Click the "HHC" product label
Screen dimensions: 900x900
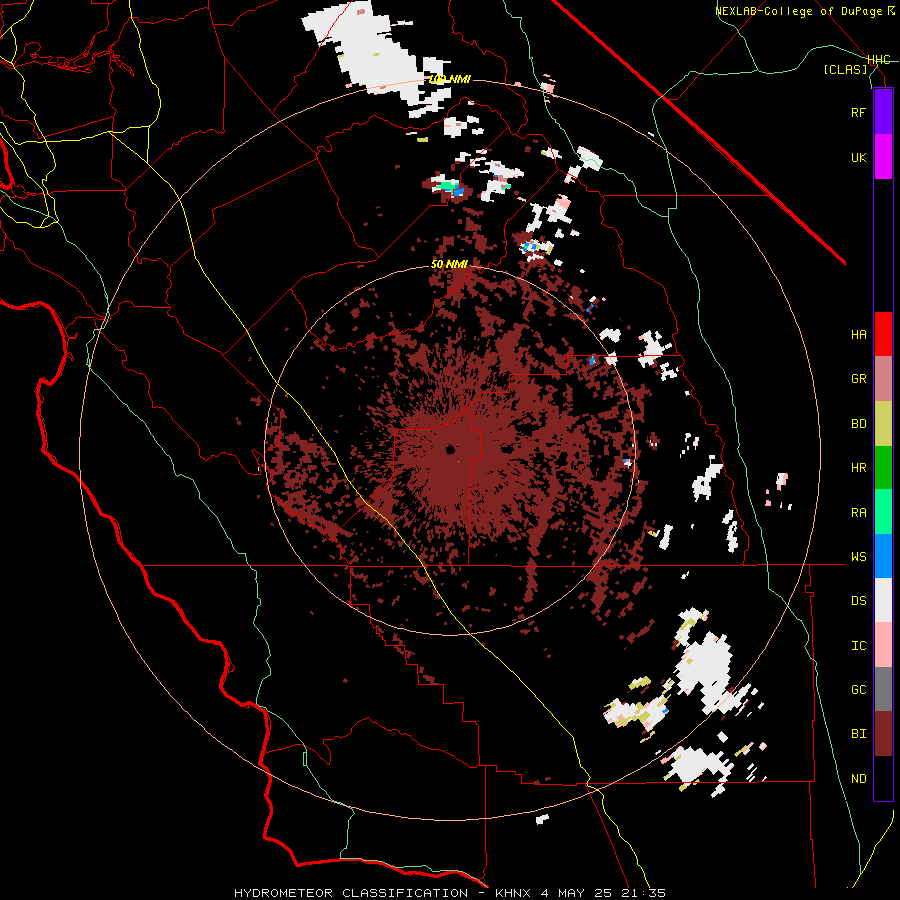[x=879, y=60]
